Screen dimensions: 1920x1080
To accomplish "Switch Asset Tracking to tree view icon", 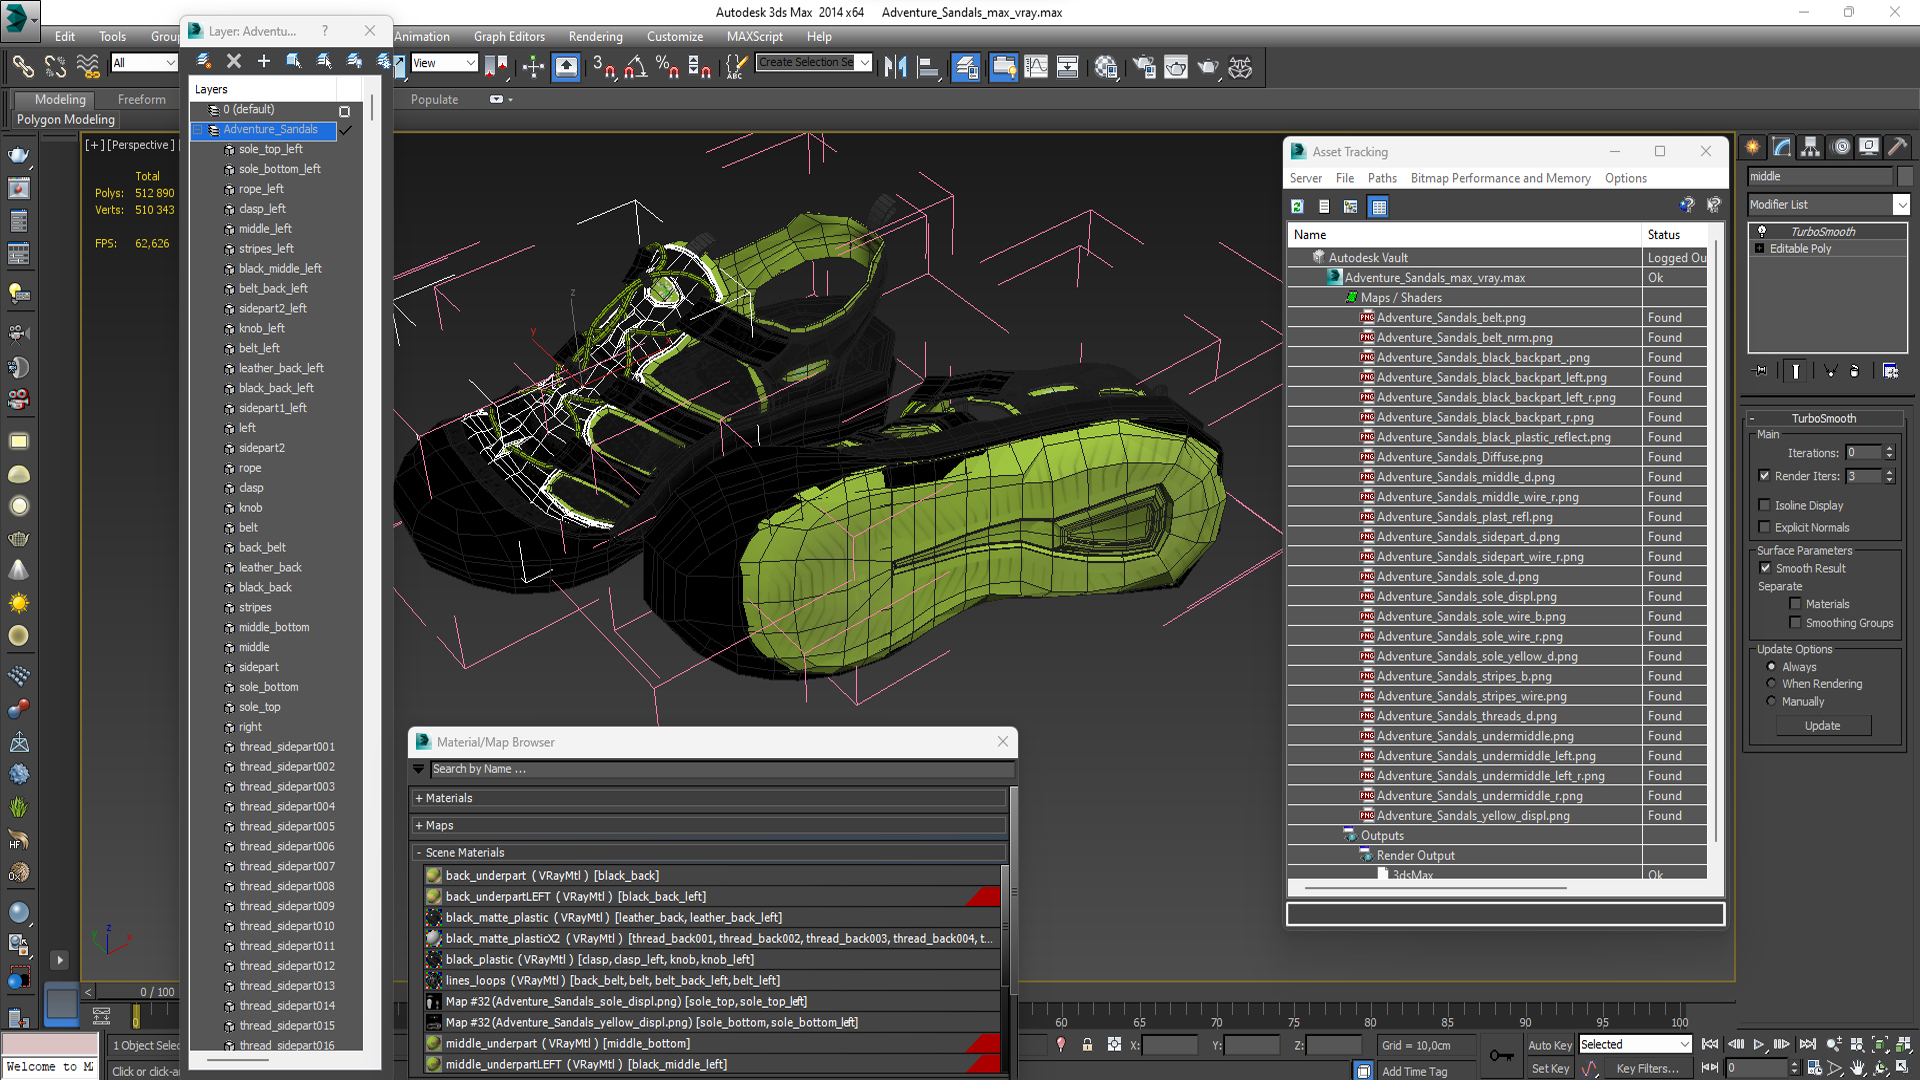I will click(1351, 206).
